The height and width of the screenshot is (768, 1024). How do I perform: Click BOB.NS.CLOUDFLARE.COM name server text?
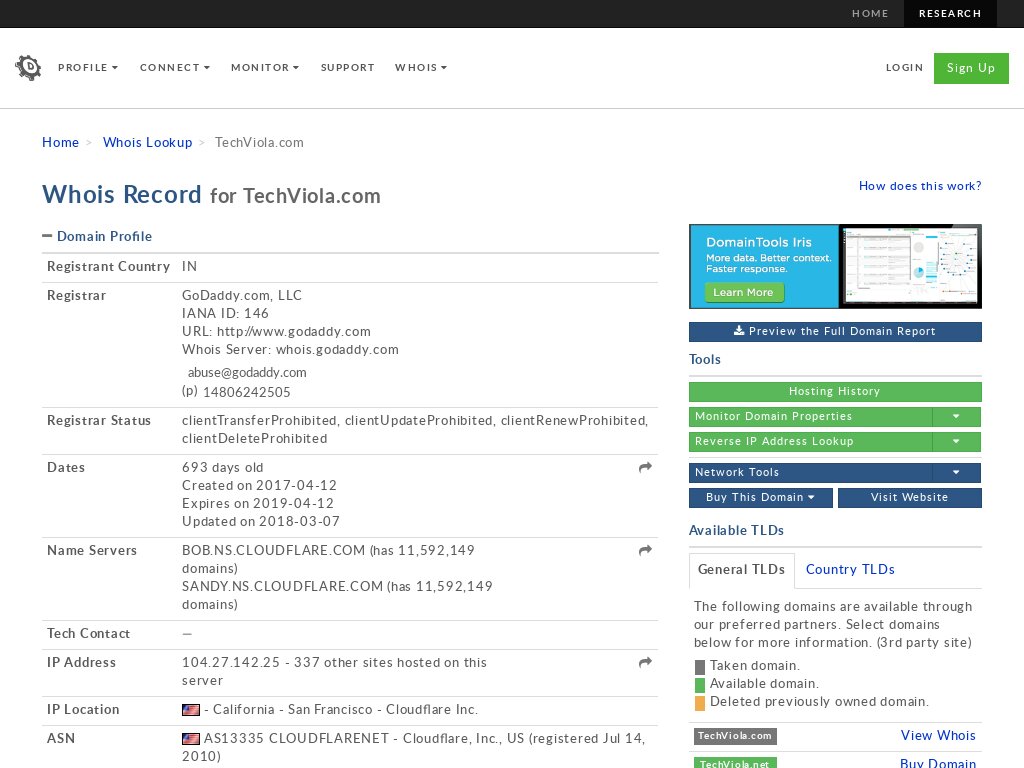(274, 551)
